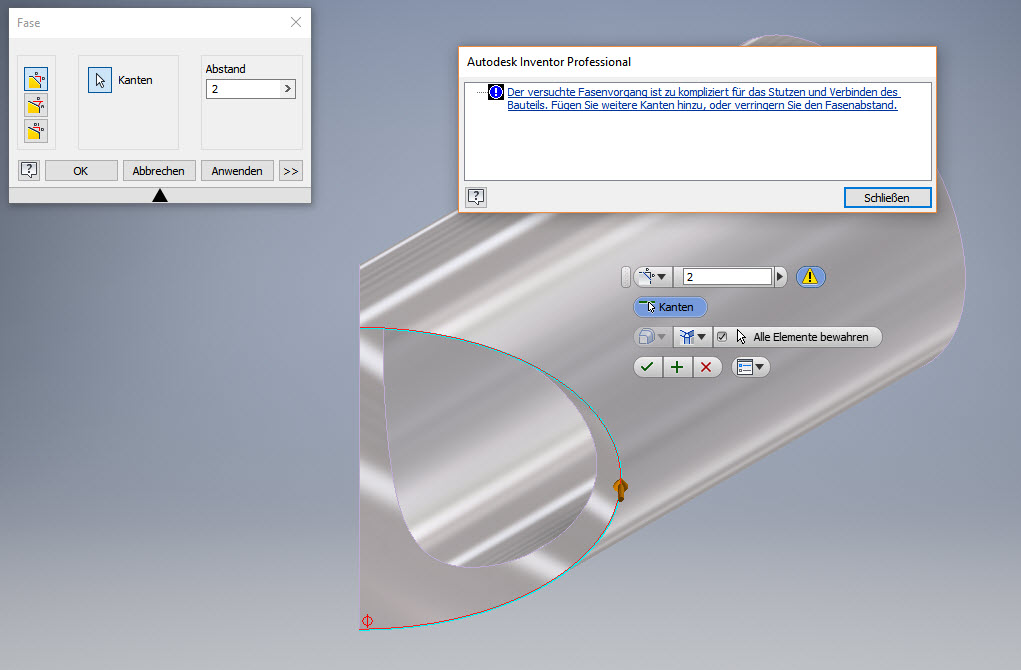The width and height of the screenshot is (1021, 670).
Task: Click the Alle Elemente bewahren label
Action: click(x=811, y=337)
